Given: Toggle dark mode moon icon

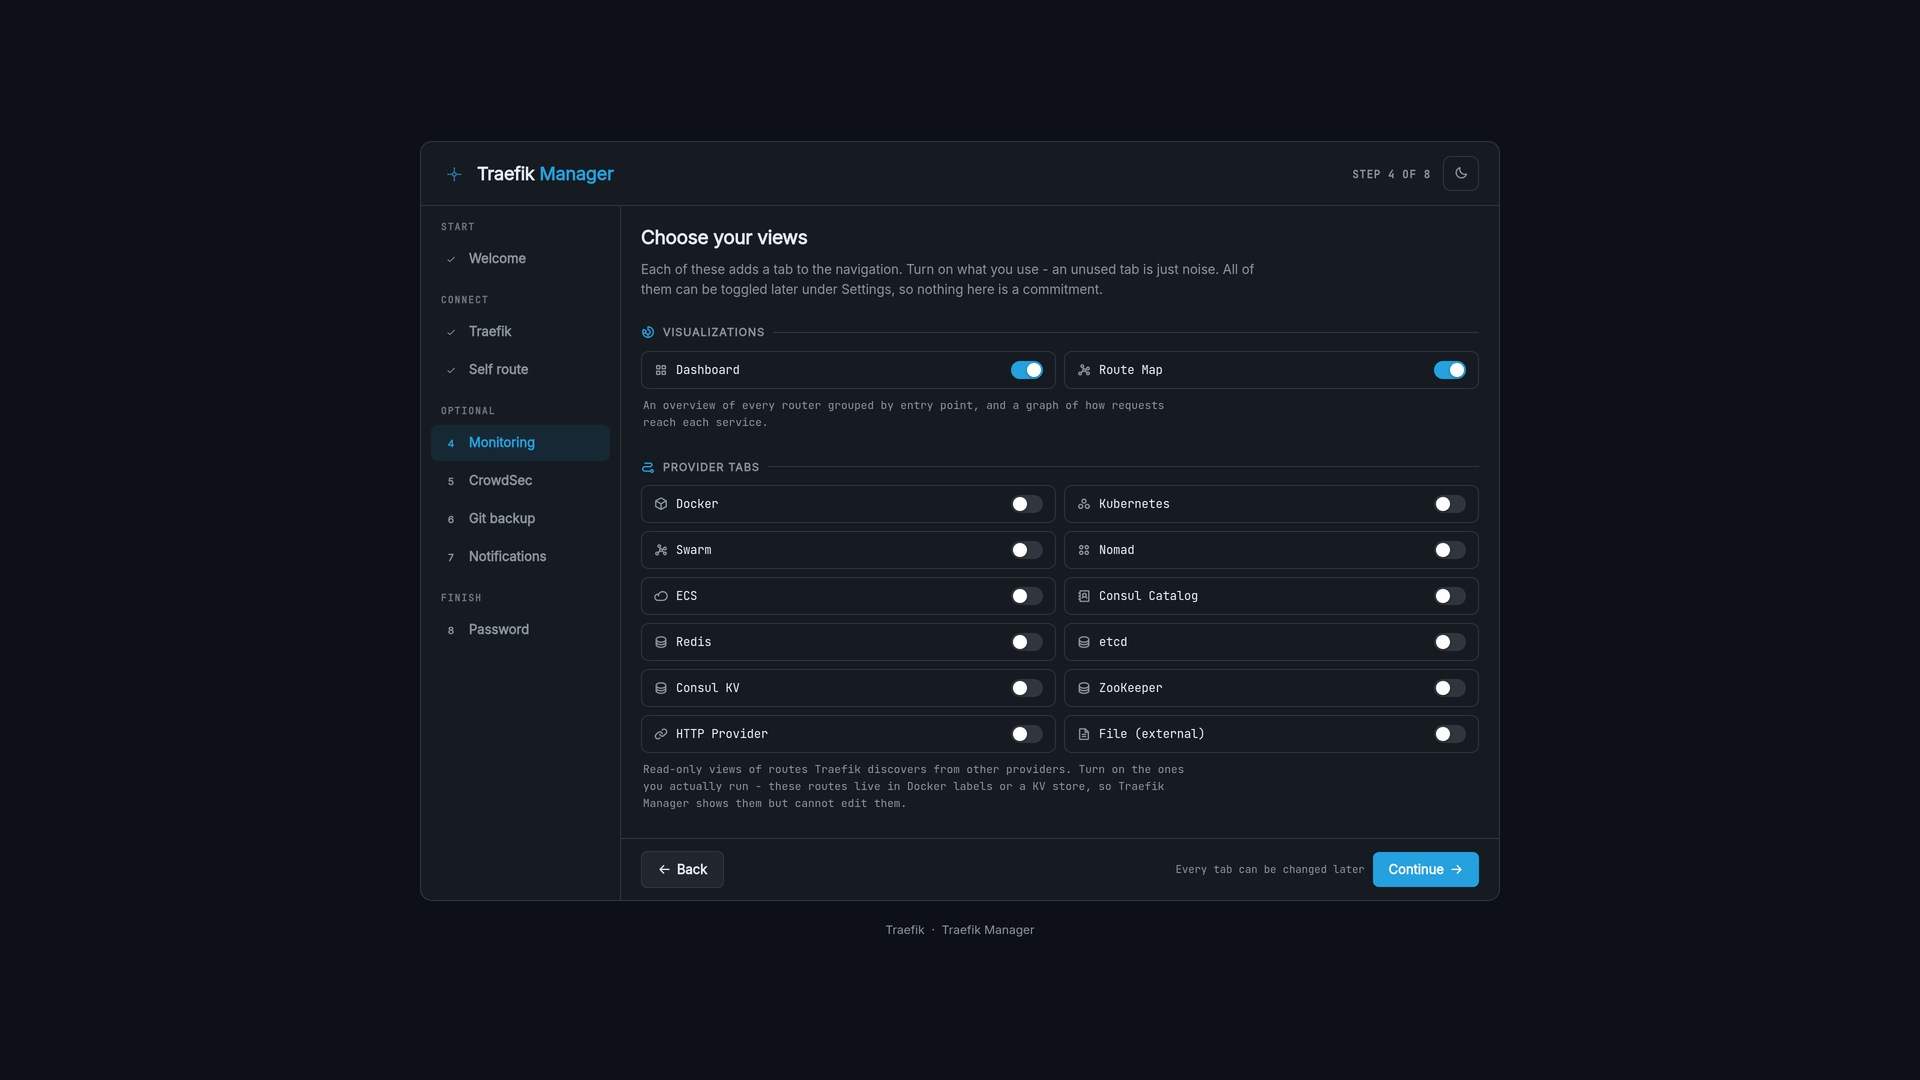Looking at the screenshot, I should pyautogui.click(x=1461, y=174).
